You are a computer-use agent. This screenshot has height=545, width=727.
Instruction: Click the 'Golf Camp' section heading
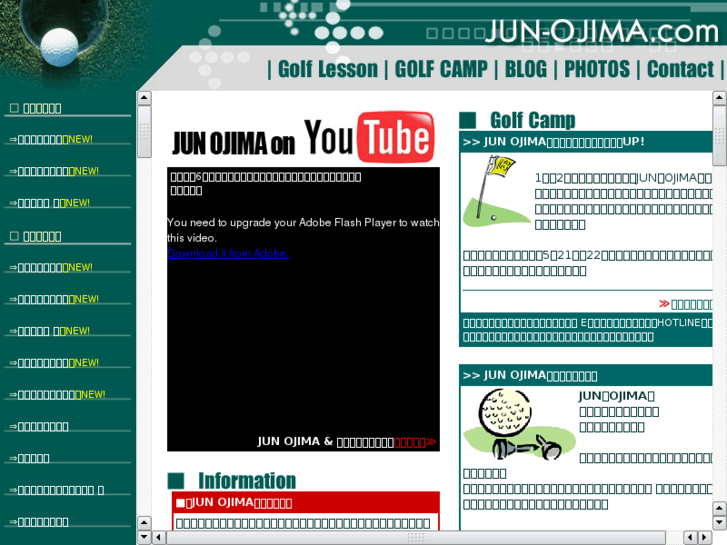tap(532, 121)
